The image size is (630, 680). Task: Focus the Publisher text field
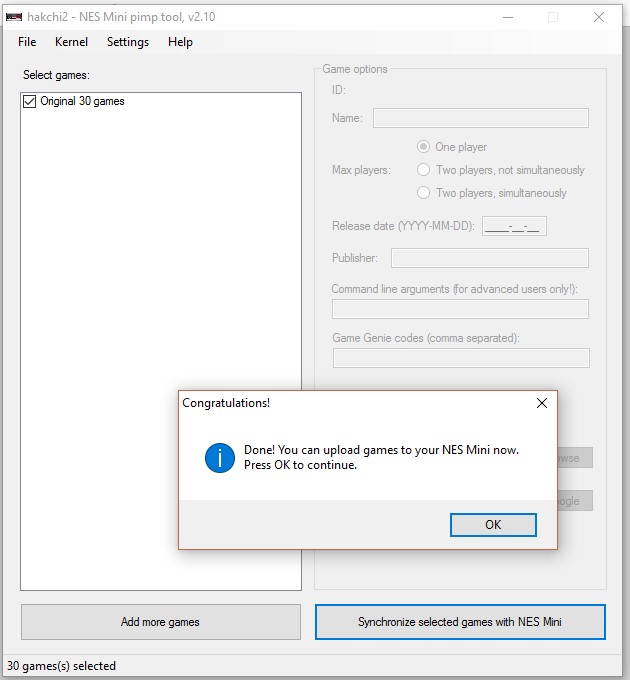pyautogui.click(x=489, y=258)
